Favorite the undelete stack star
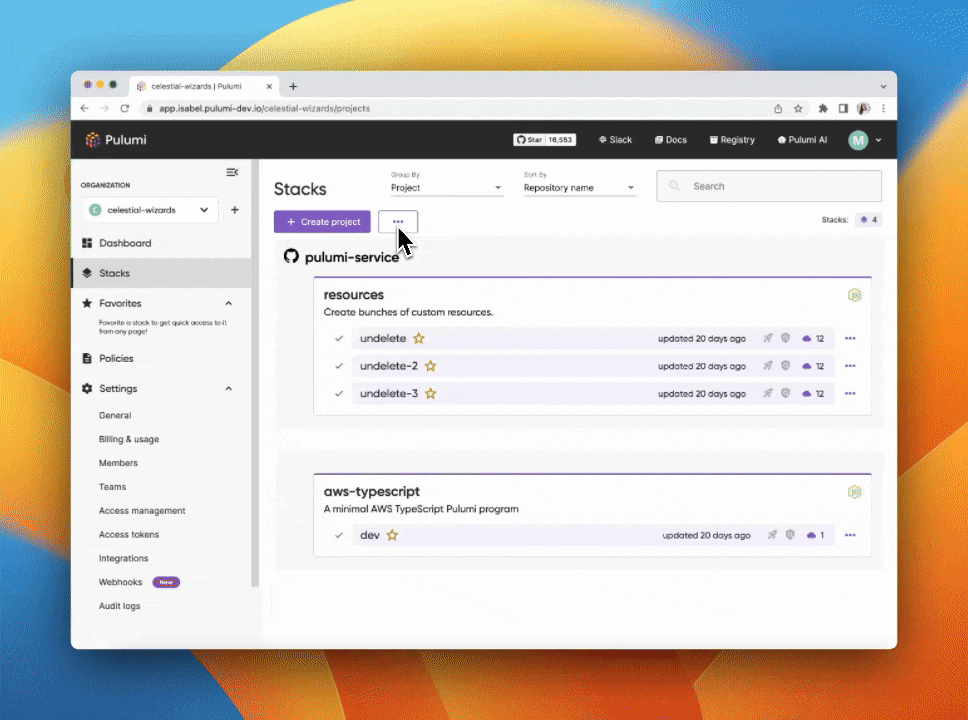This screenshot has width=968, height=720. (419, 338)
